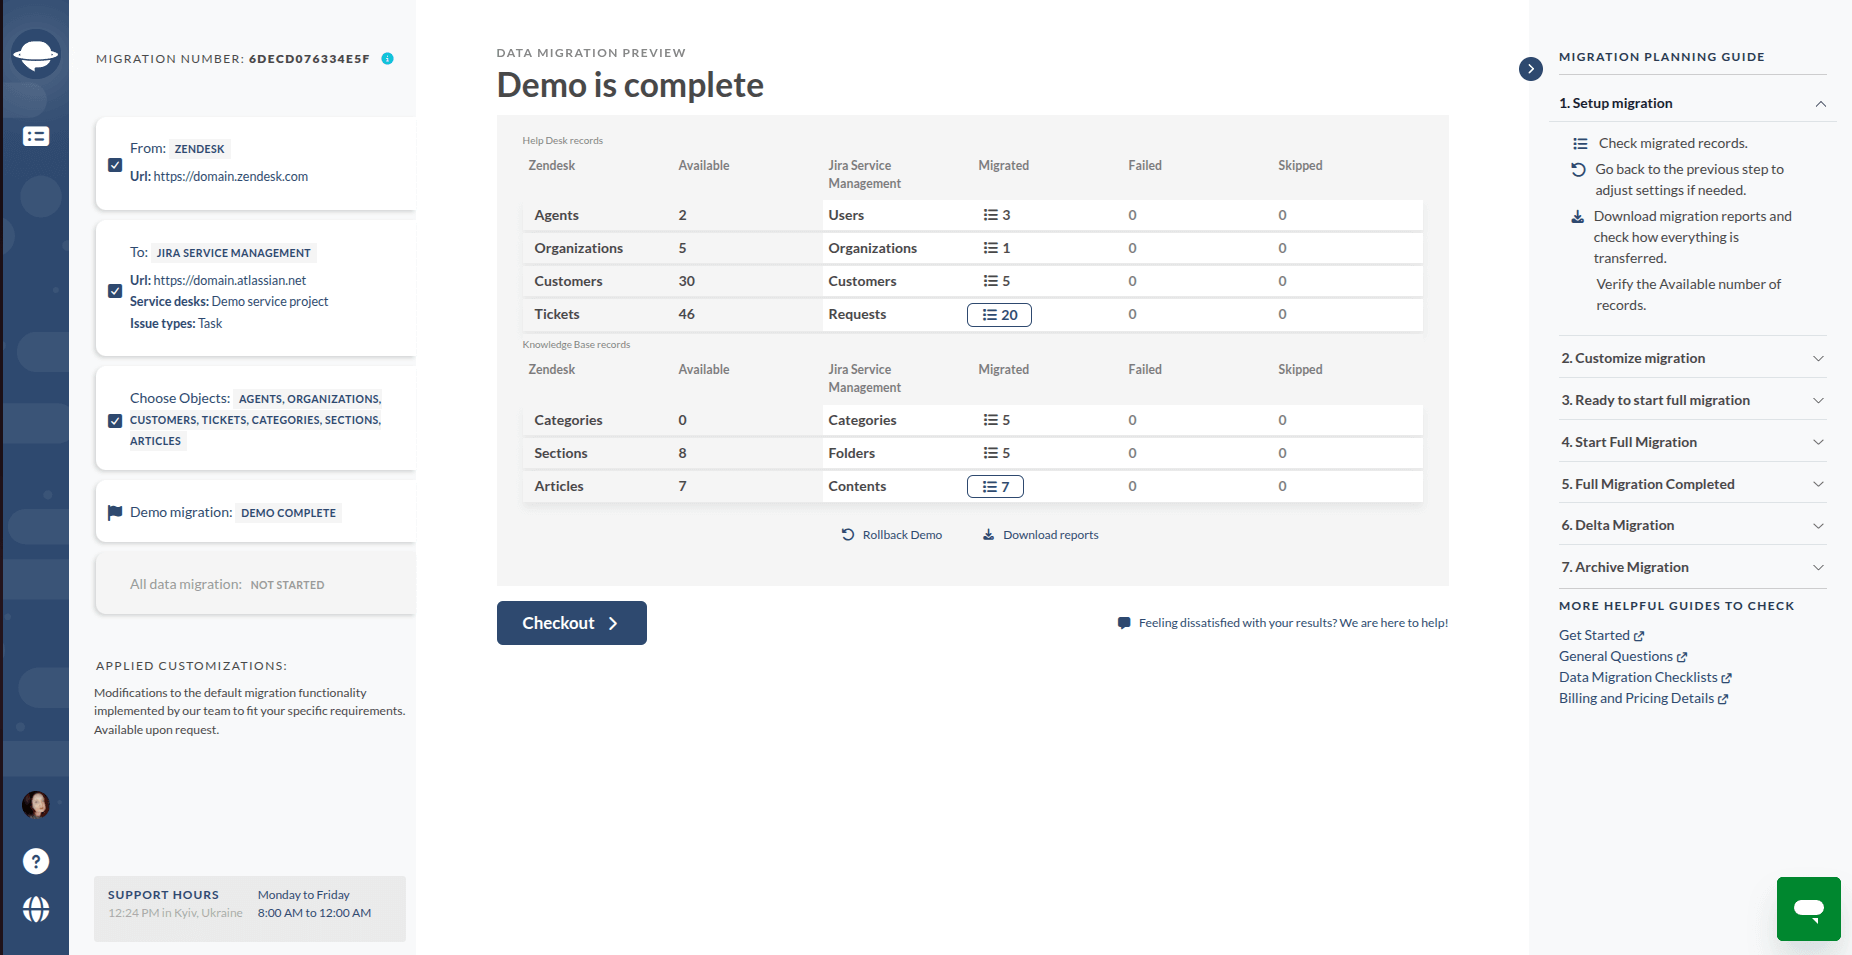Toggle the Choose Objects checkbox
1852x955 pixels.
pyautogui.click(x=115, y=421)
